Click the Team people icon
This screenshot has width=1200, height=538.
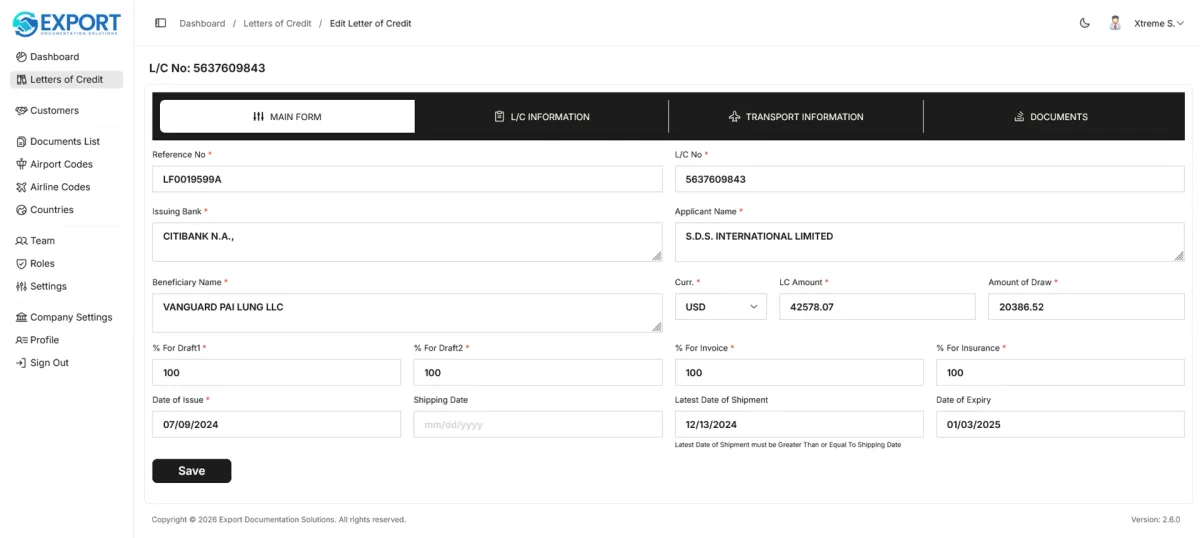click(x=21, y=241)
